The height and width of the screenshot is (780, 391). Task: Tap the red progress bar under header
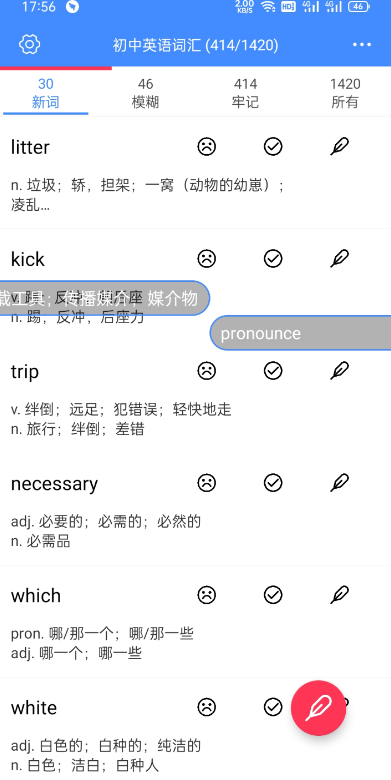coord(56,68)
